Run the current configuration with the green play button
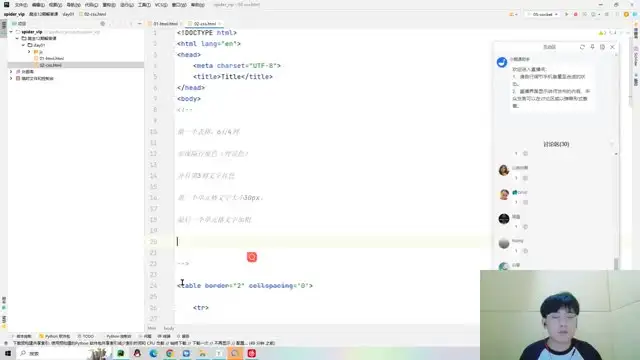 567,14
